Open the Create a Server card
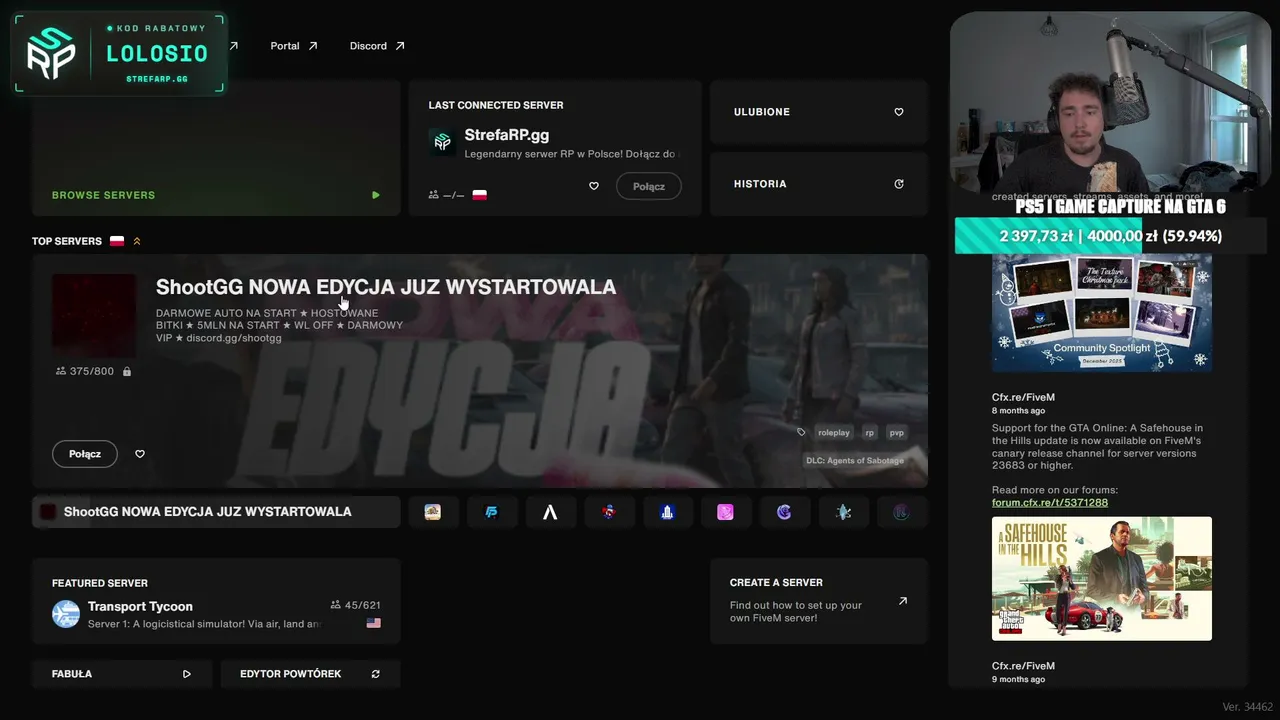This screenshot has height=720, width=1280. (x=819, y=601)
